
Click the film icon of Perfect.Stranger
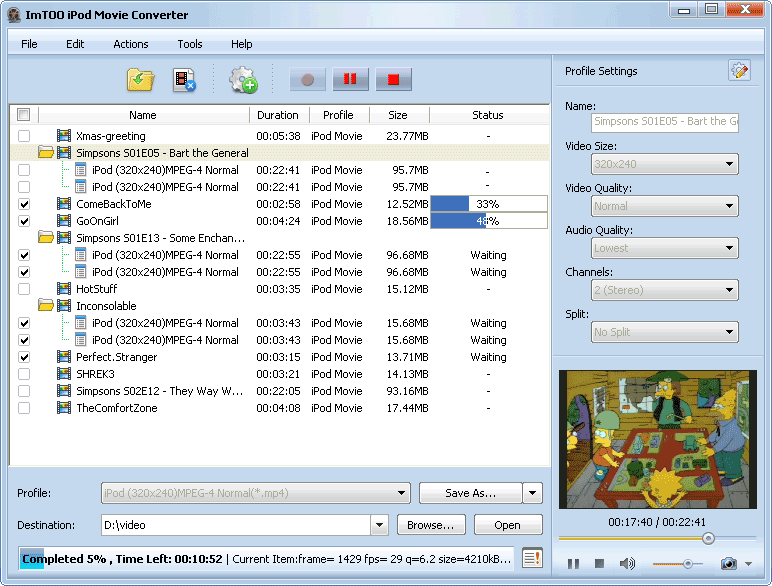[x=64, y=357]
